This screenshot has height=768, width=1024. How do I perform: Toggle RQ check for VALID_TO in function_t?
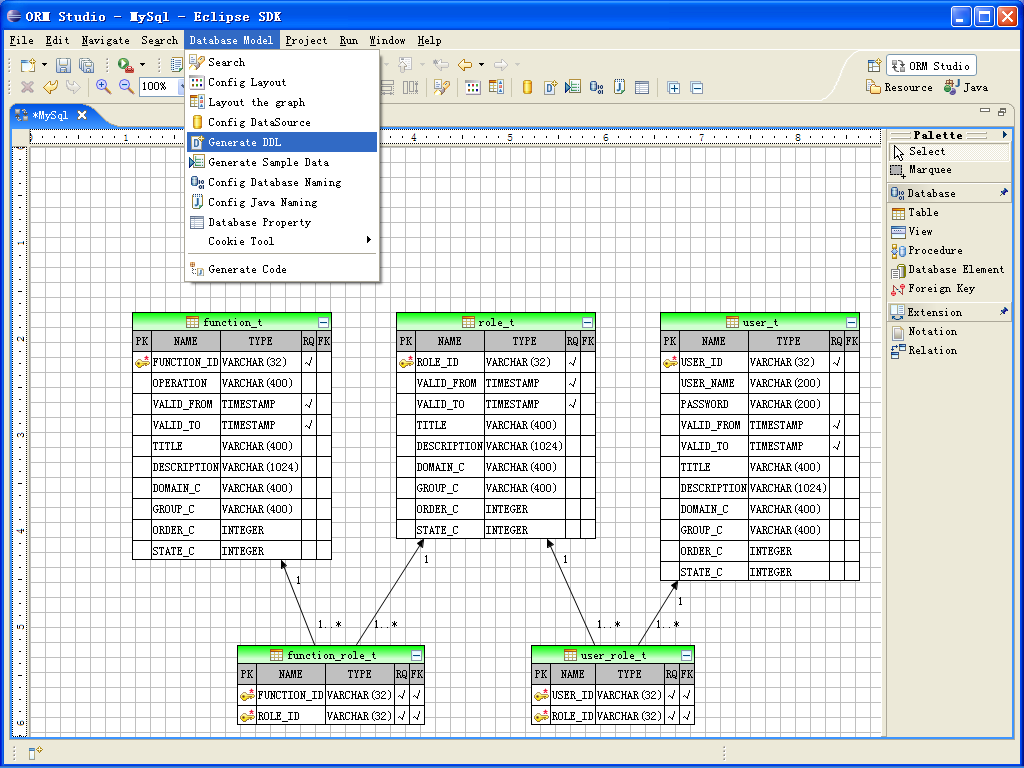tap(308, 424)
